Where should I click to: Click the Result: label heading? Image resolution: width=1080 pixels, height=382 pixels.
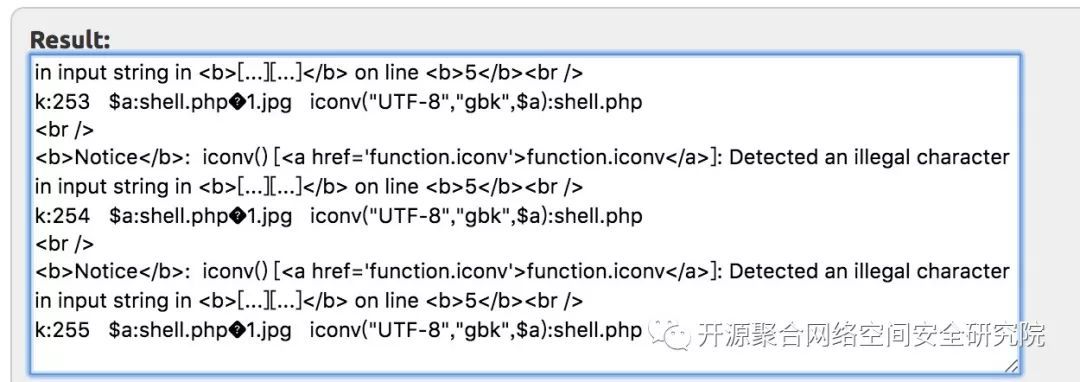[70, 40]
